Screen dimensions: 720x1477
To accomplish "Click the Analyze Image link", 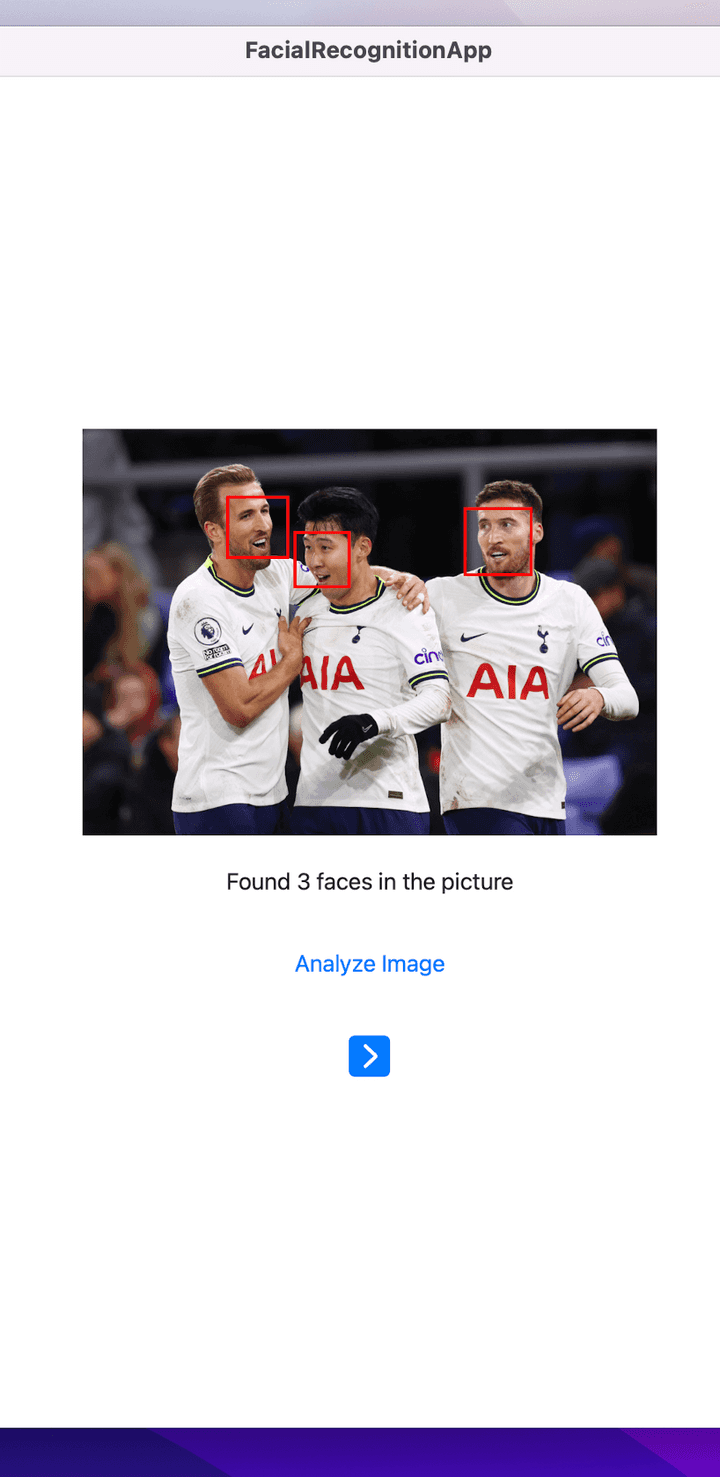I will [369, 964].
